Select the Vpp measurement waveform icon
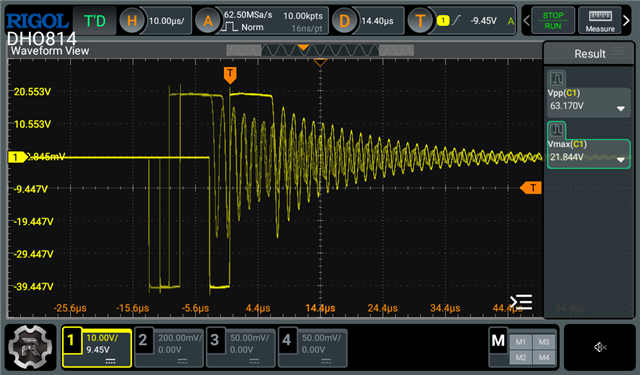This screenshot has height=375, width=640. (x=556, y=78)
